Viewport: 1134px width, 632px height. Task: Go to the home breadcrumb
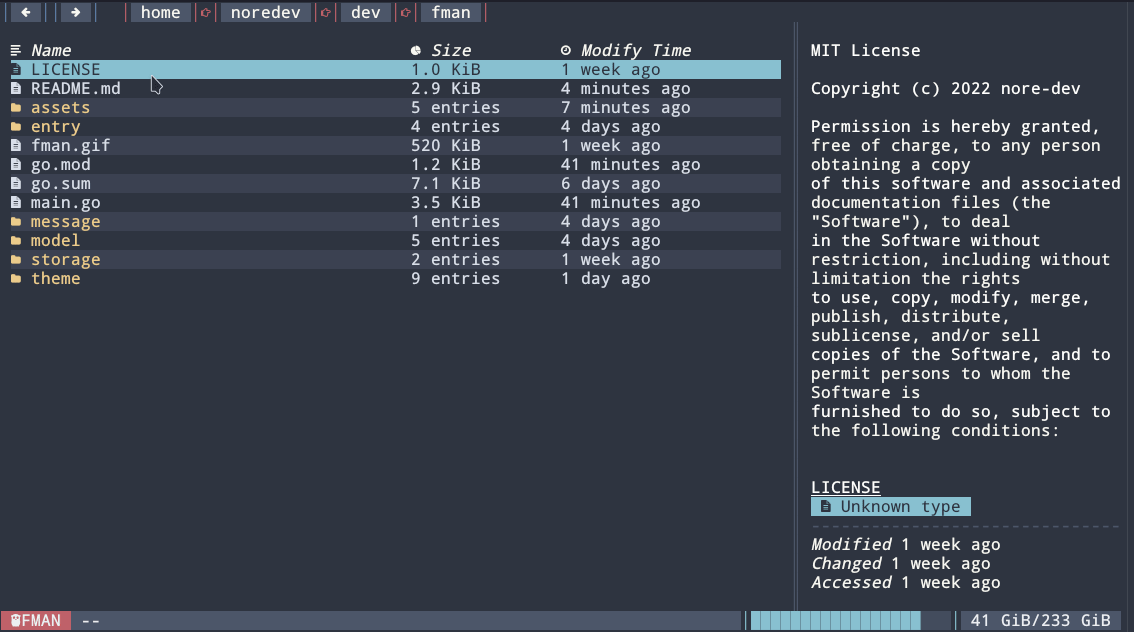click(161, 12)
